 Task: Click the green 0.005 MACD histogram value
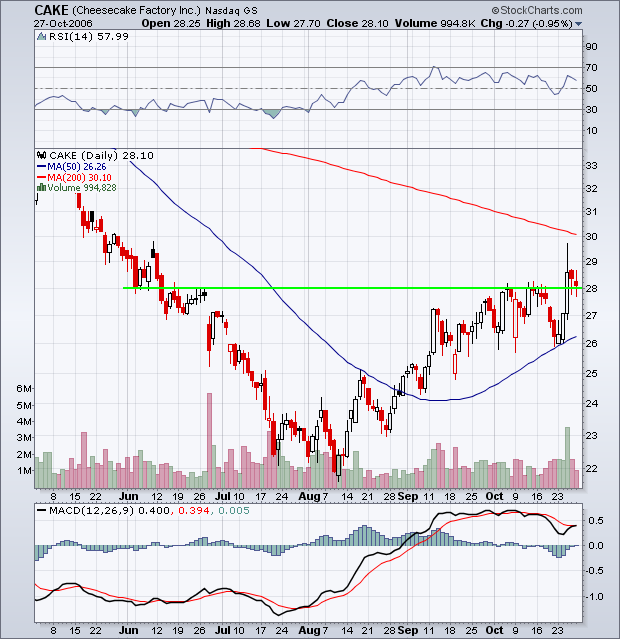pos(234,511)
